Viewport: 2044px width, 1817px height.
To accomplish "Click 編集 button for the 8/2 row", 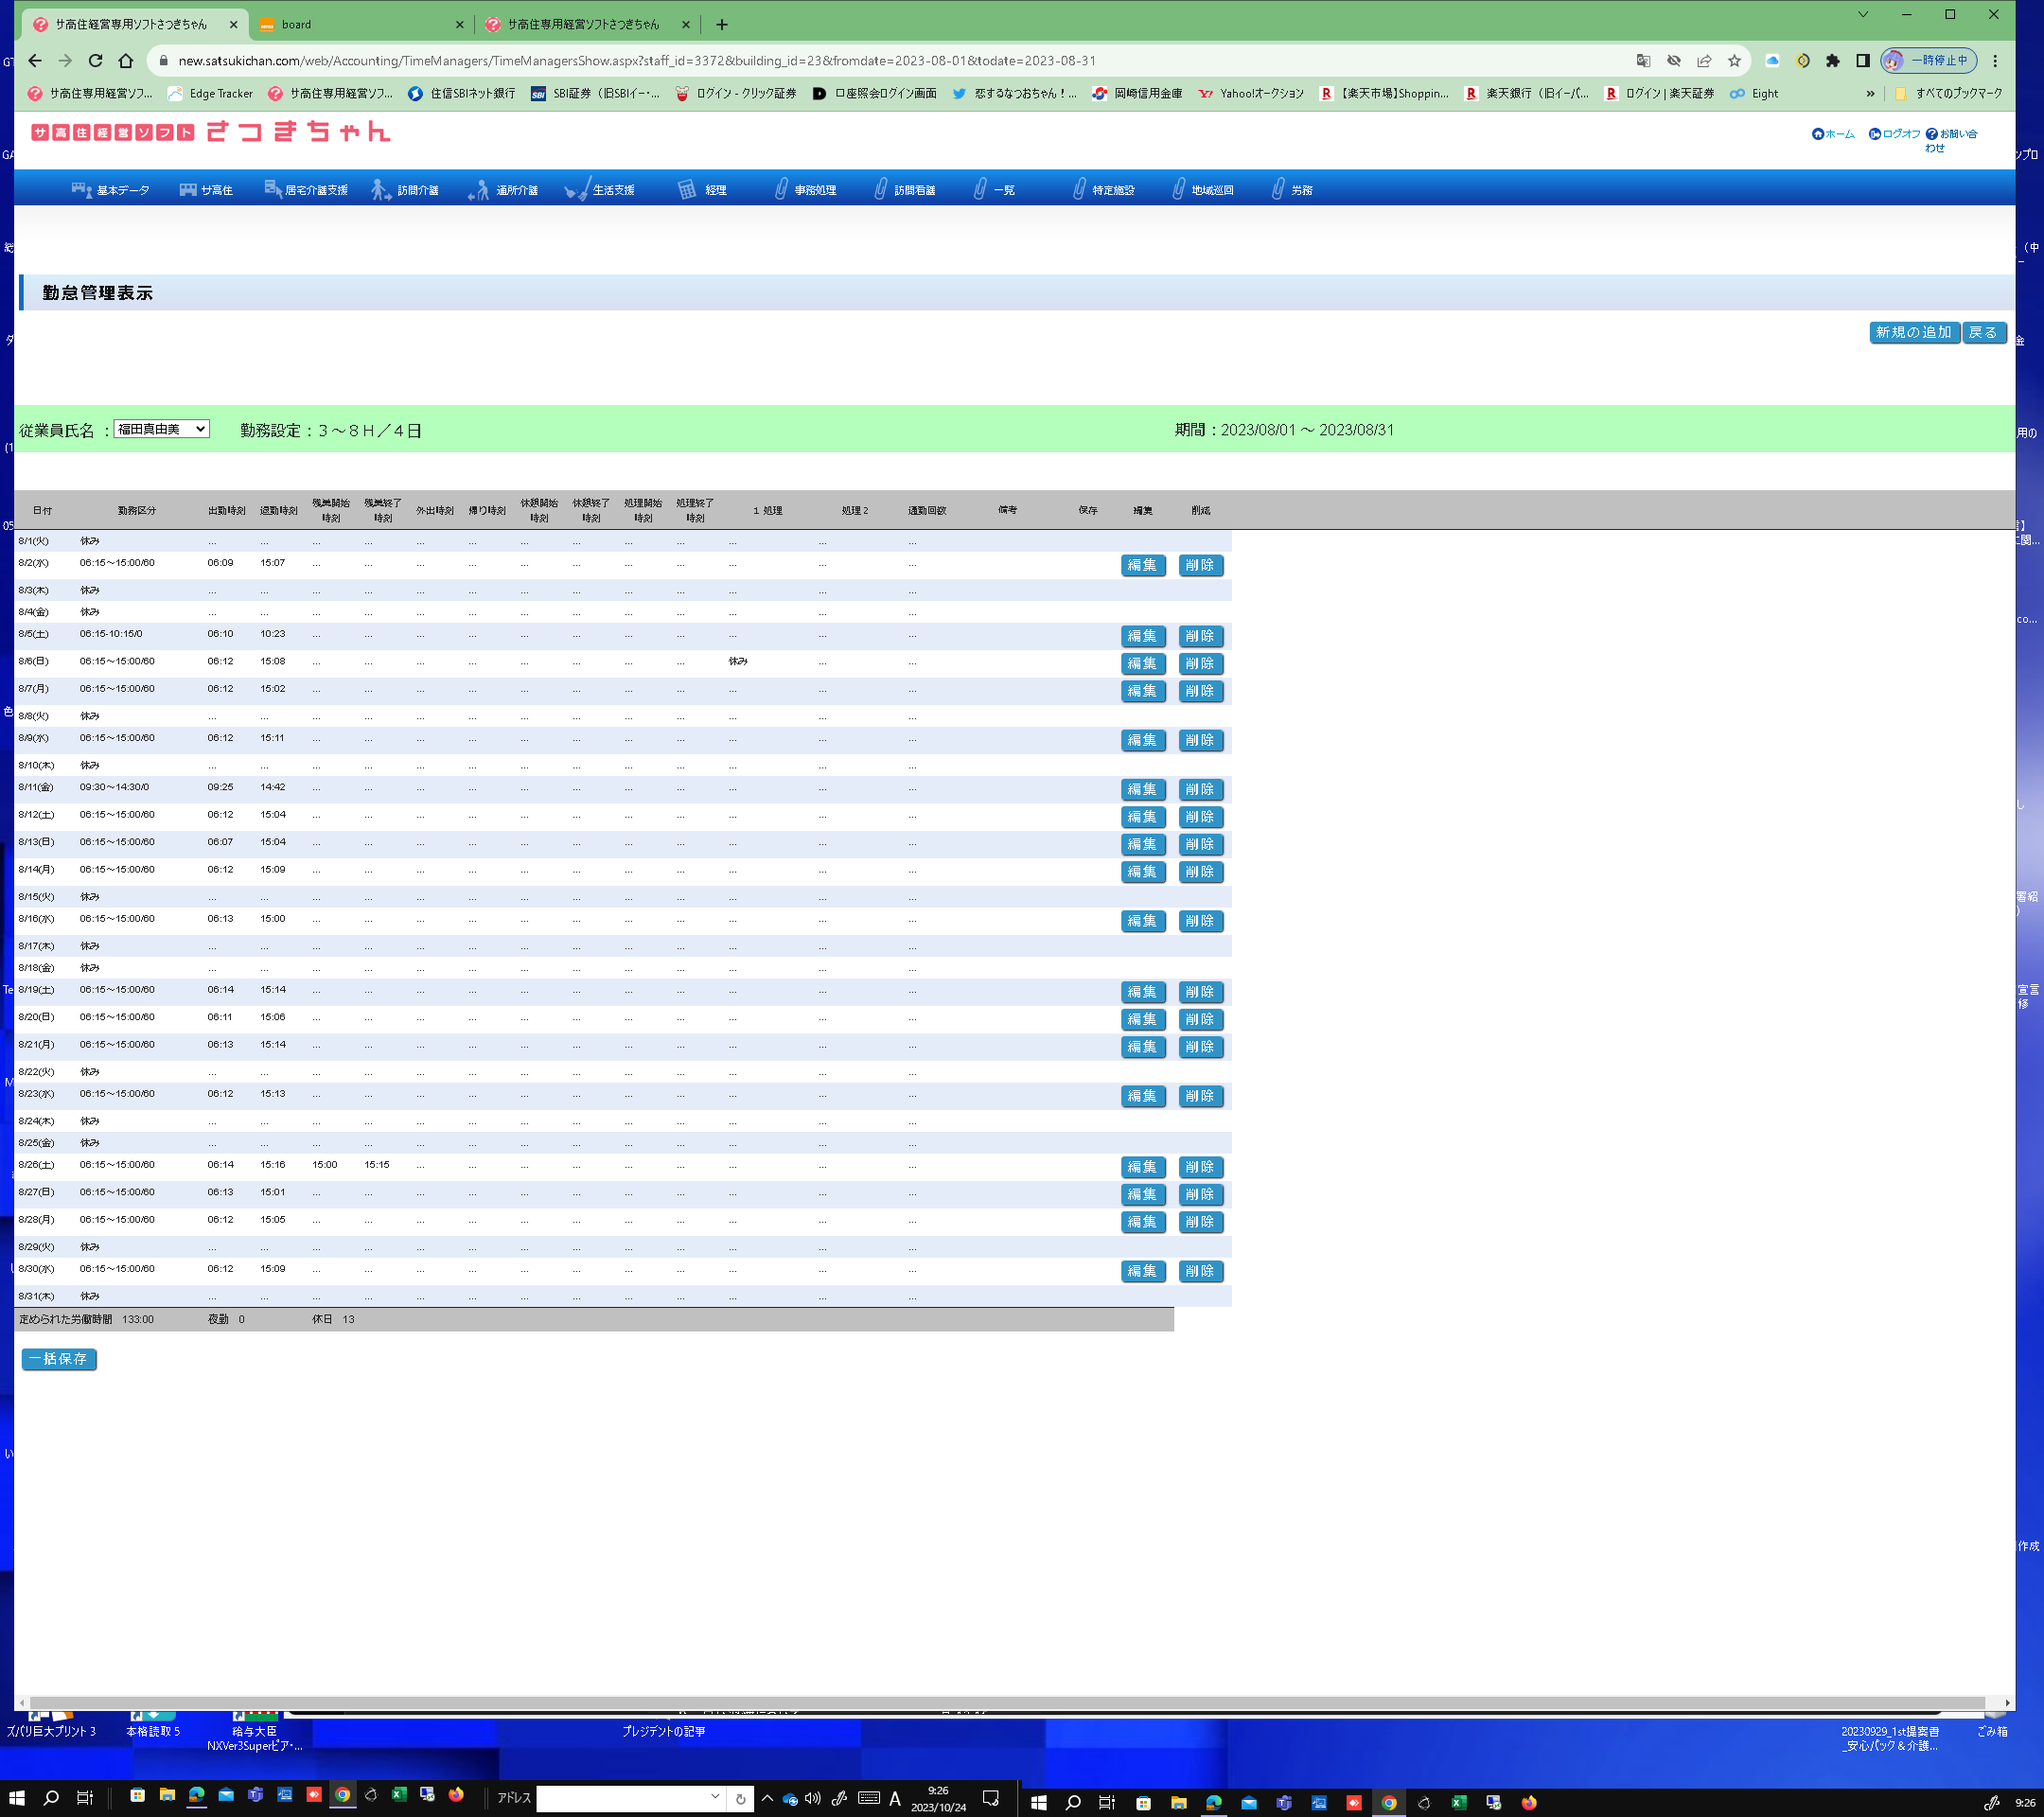I will [x=1142, y=566].
